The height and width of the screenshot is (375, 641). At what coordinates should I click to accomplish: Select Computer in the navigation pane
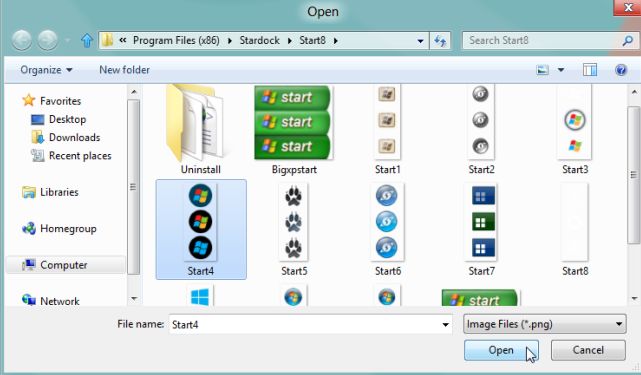click(64, 265)
